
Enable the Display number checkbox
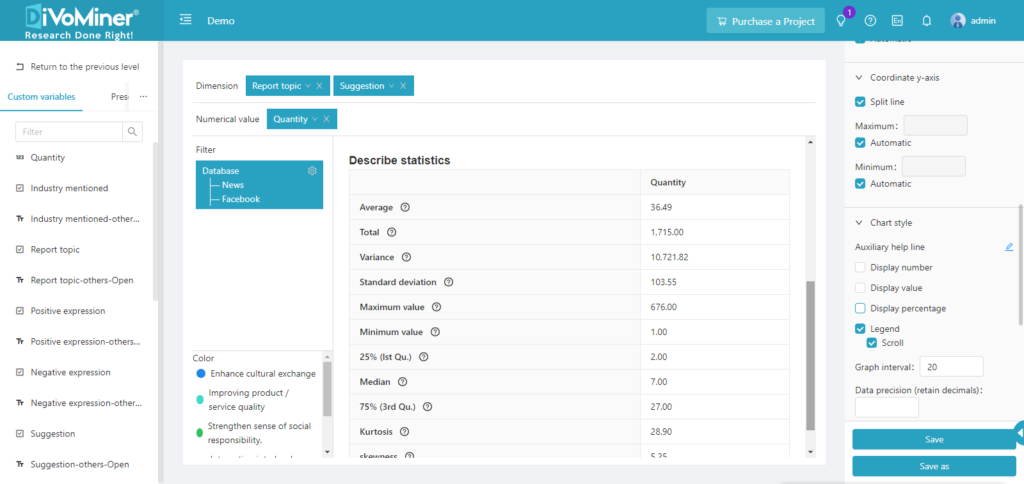(x=860, y=267)
